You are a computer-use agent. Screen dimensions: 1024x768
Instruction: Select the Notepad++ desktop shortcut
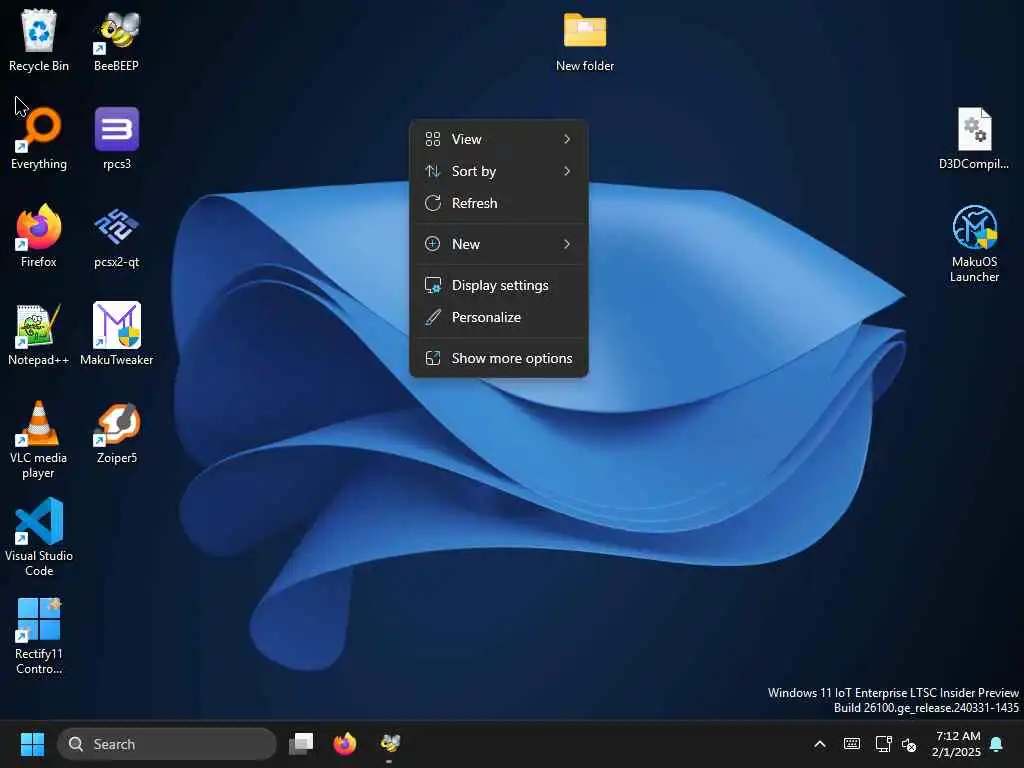[x=39, y=334]
